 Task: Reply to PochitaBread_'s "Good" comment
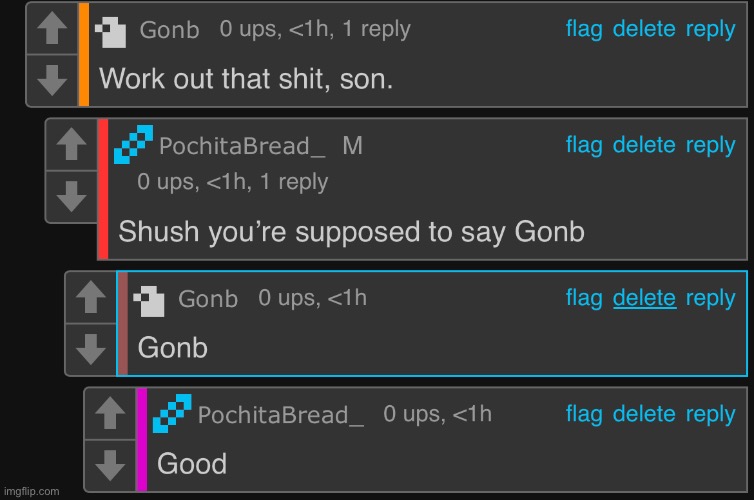tap(710, 414)
